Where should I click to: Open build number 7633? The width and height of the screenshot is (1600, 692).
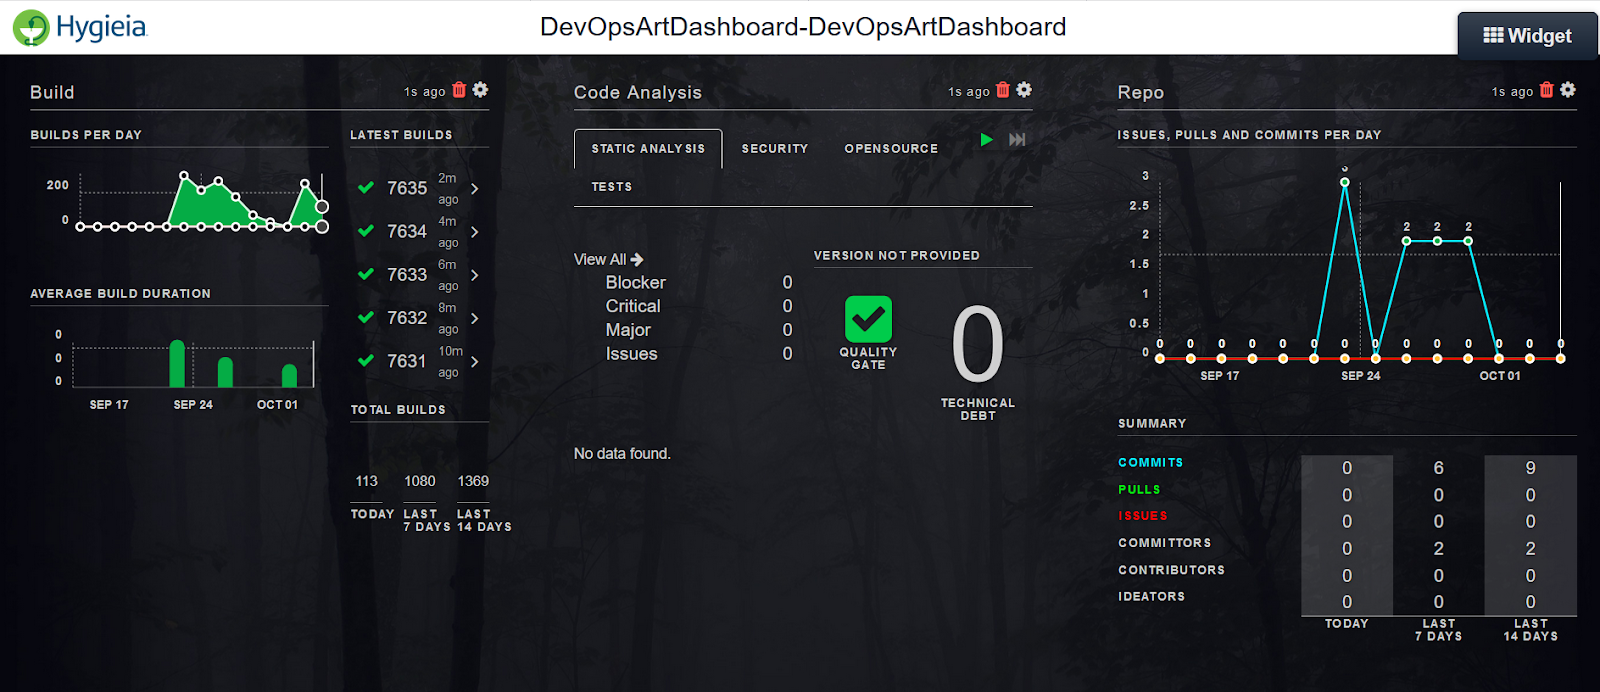pyautogui.click(x=407, y=275)
